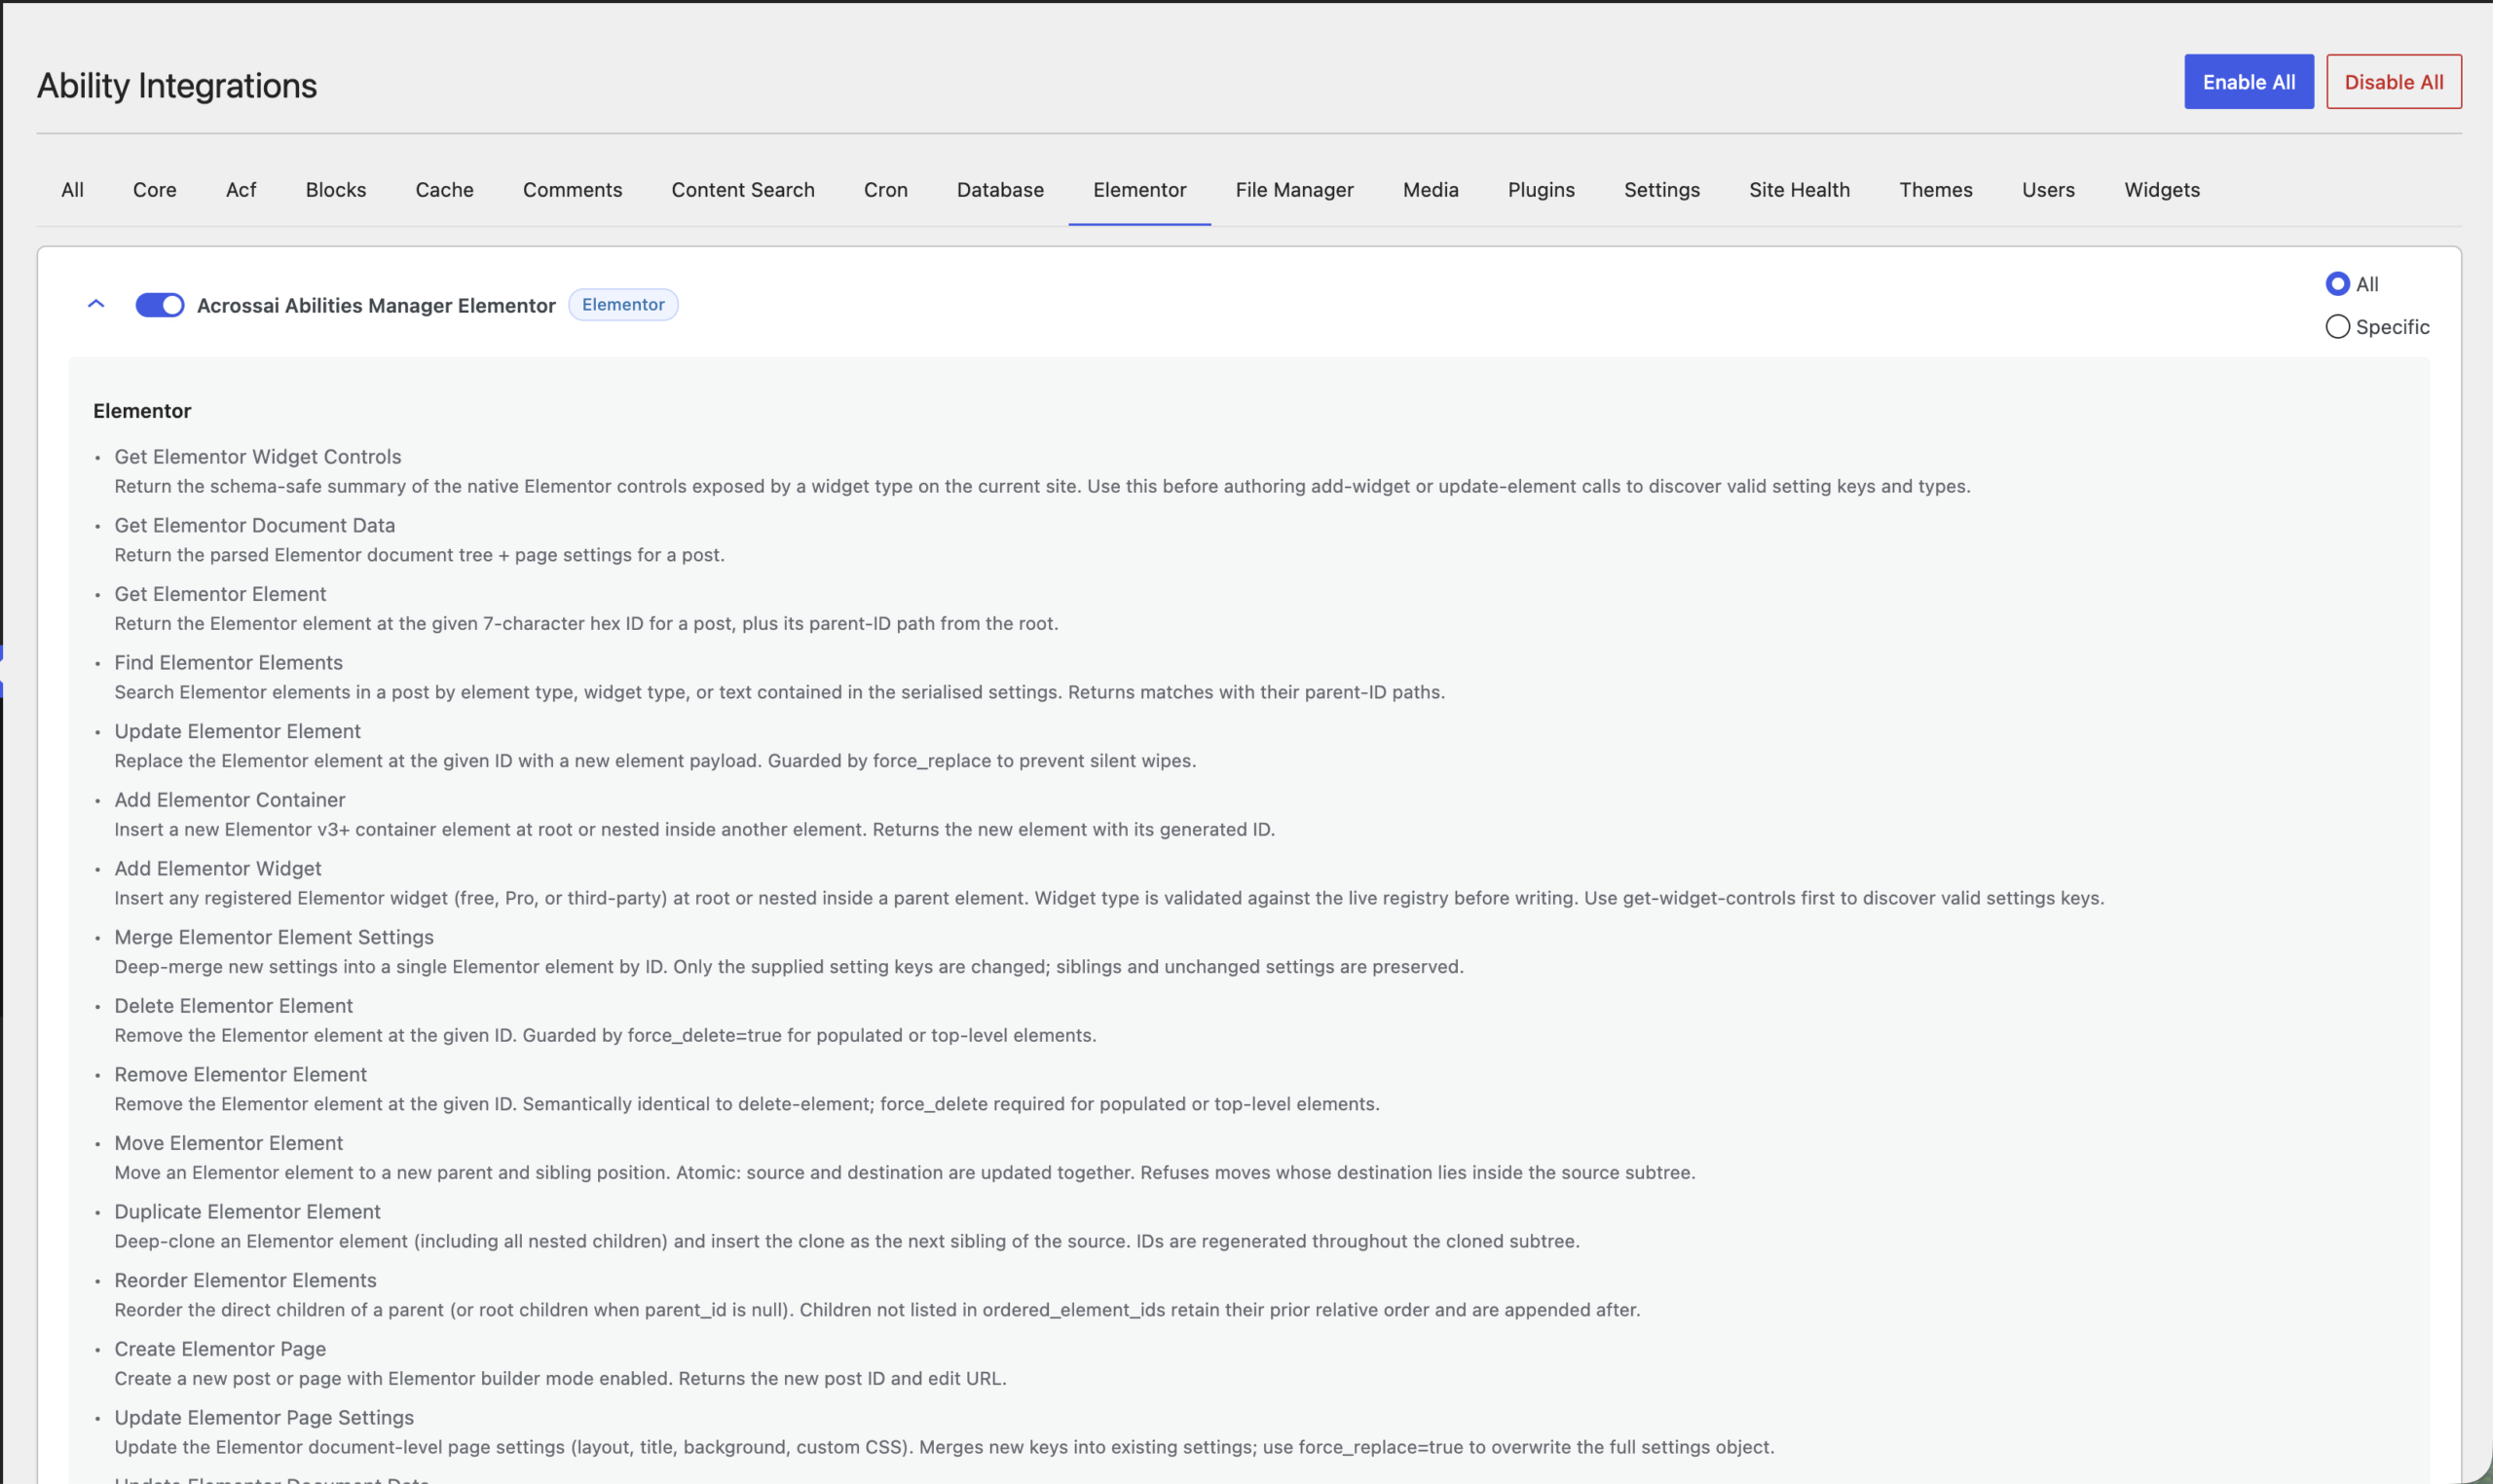This screenshot has height=1484, width=2493.
Task: Open the Cron tab
Action: pos(885,190)
